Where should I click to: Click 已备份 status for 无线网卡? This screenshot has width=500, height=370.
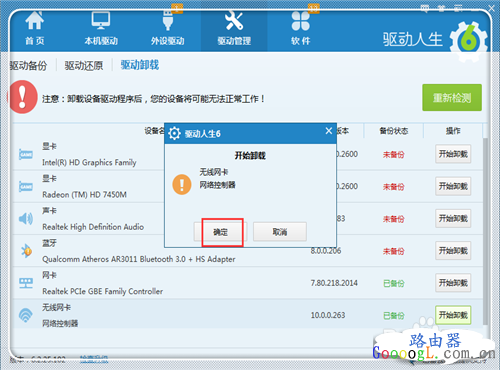pos(393,316)
